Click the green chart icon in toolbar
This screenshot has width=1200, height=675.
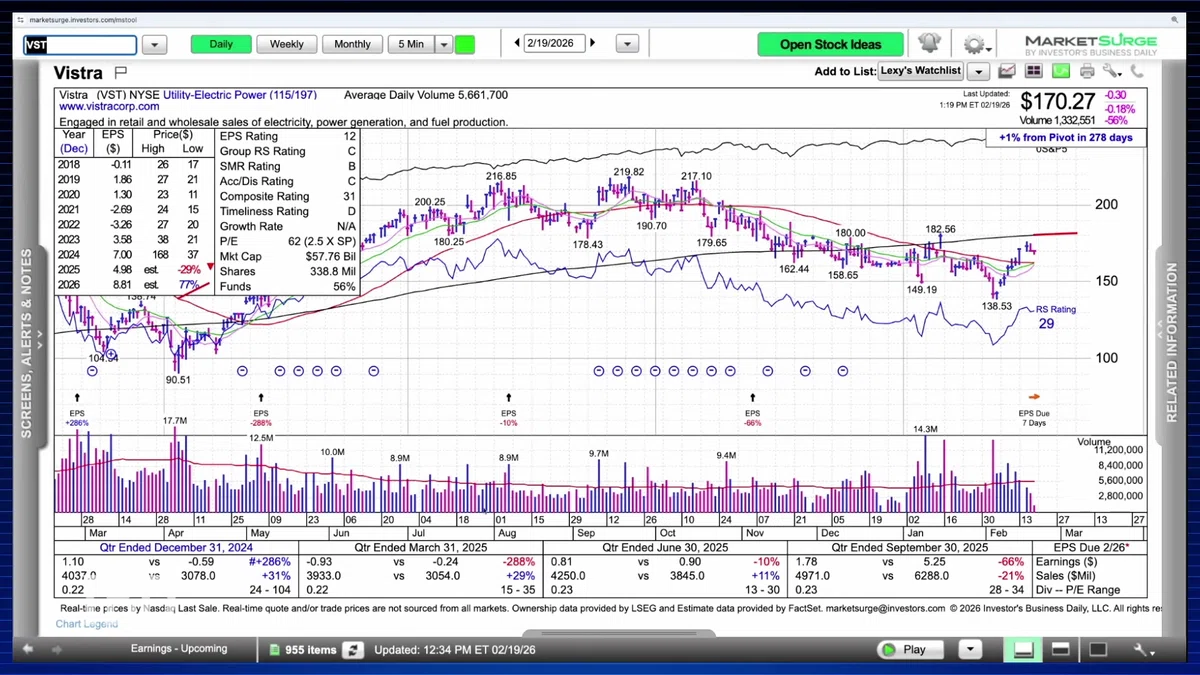(1060, 72)
